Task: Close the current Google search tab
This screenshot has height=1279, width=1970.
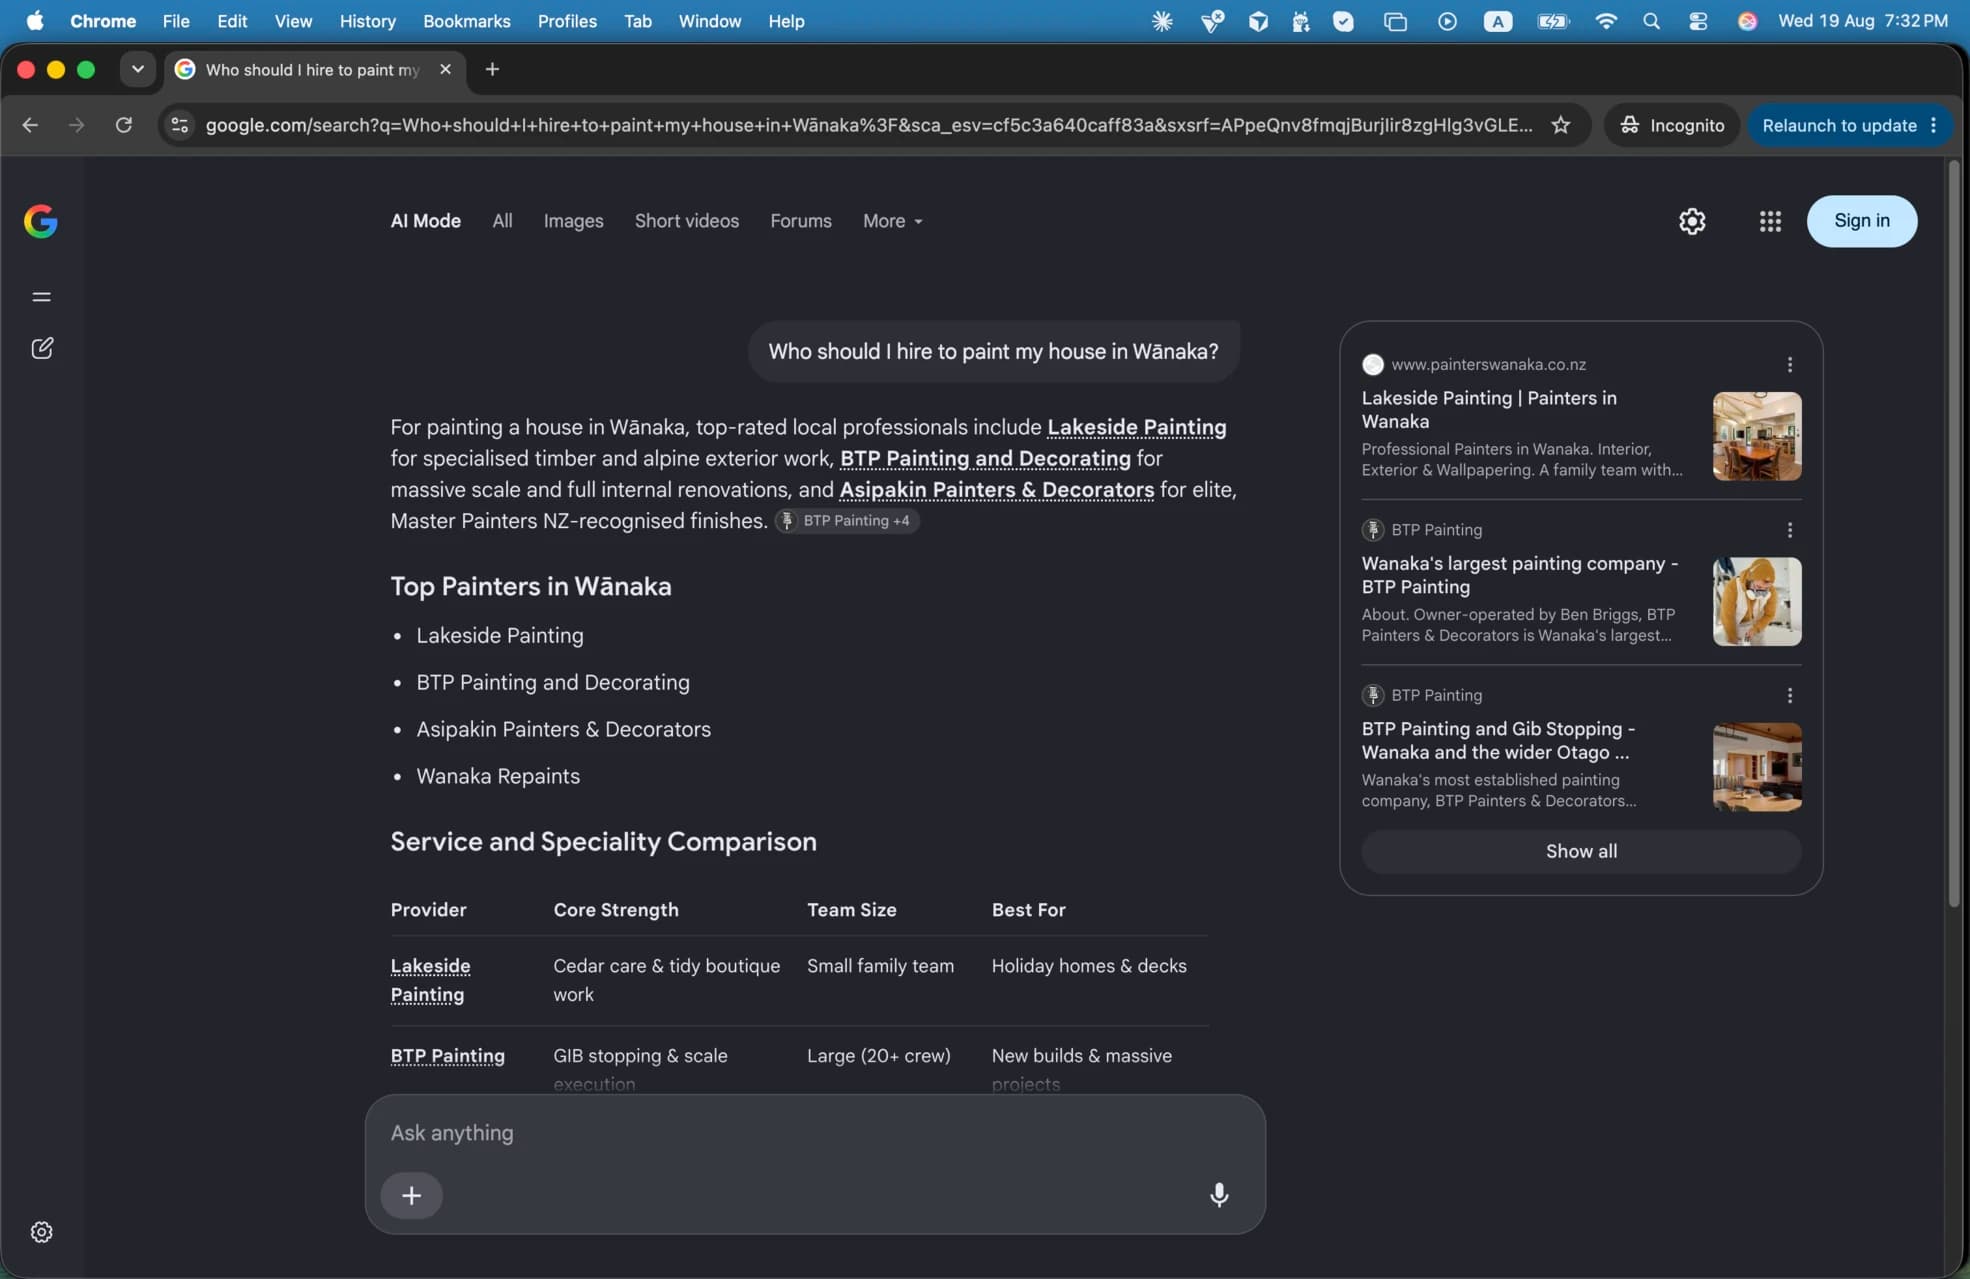Action: pyautogui.click(x=445, y=69)
